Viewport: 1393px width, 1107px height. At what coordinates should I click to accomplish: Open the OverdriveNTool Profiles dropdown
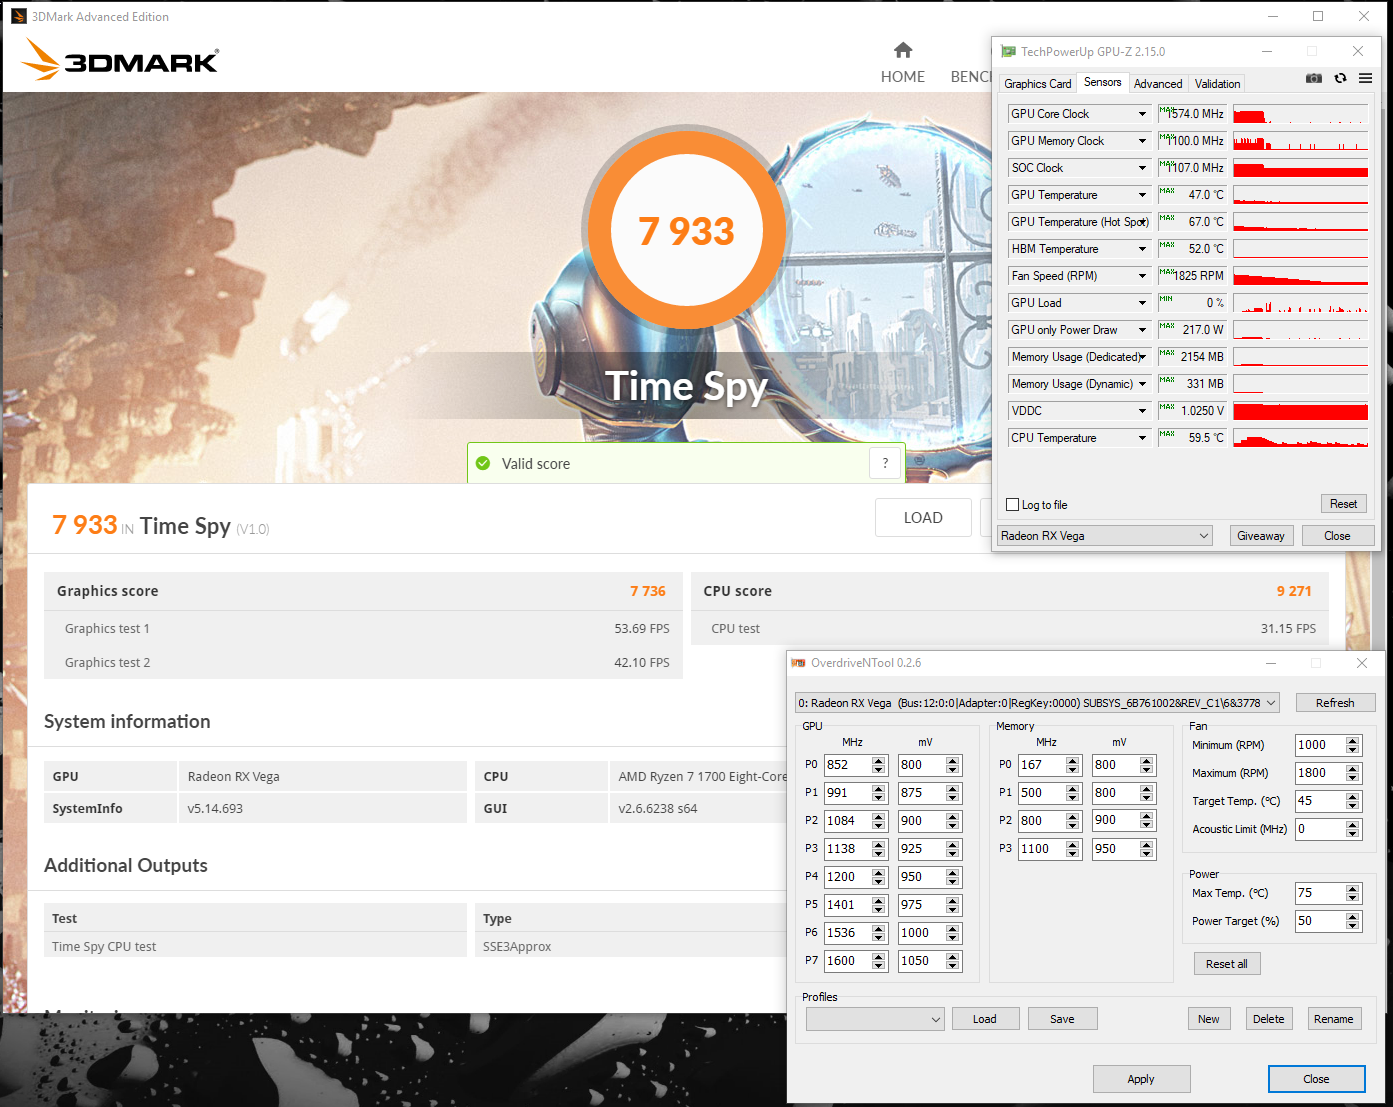(875, 1019)
